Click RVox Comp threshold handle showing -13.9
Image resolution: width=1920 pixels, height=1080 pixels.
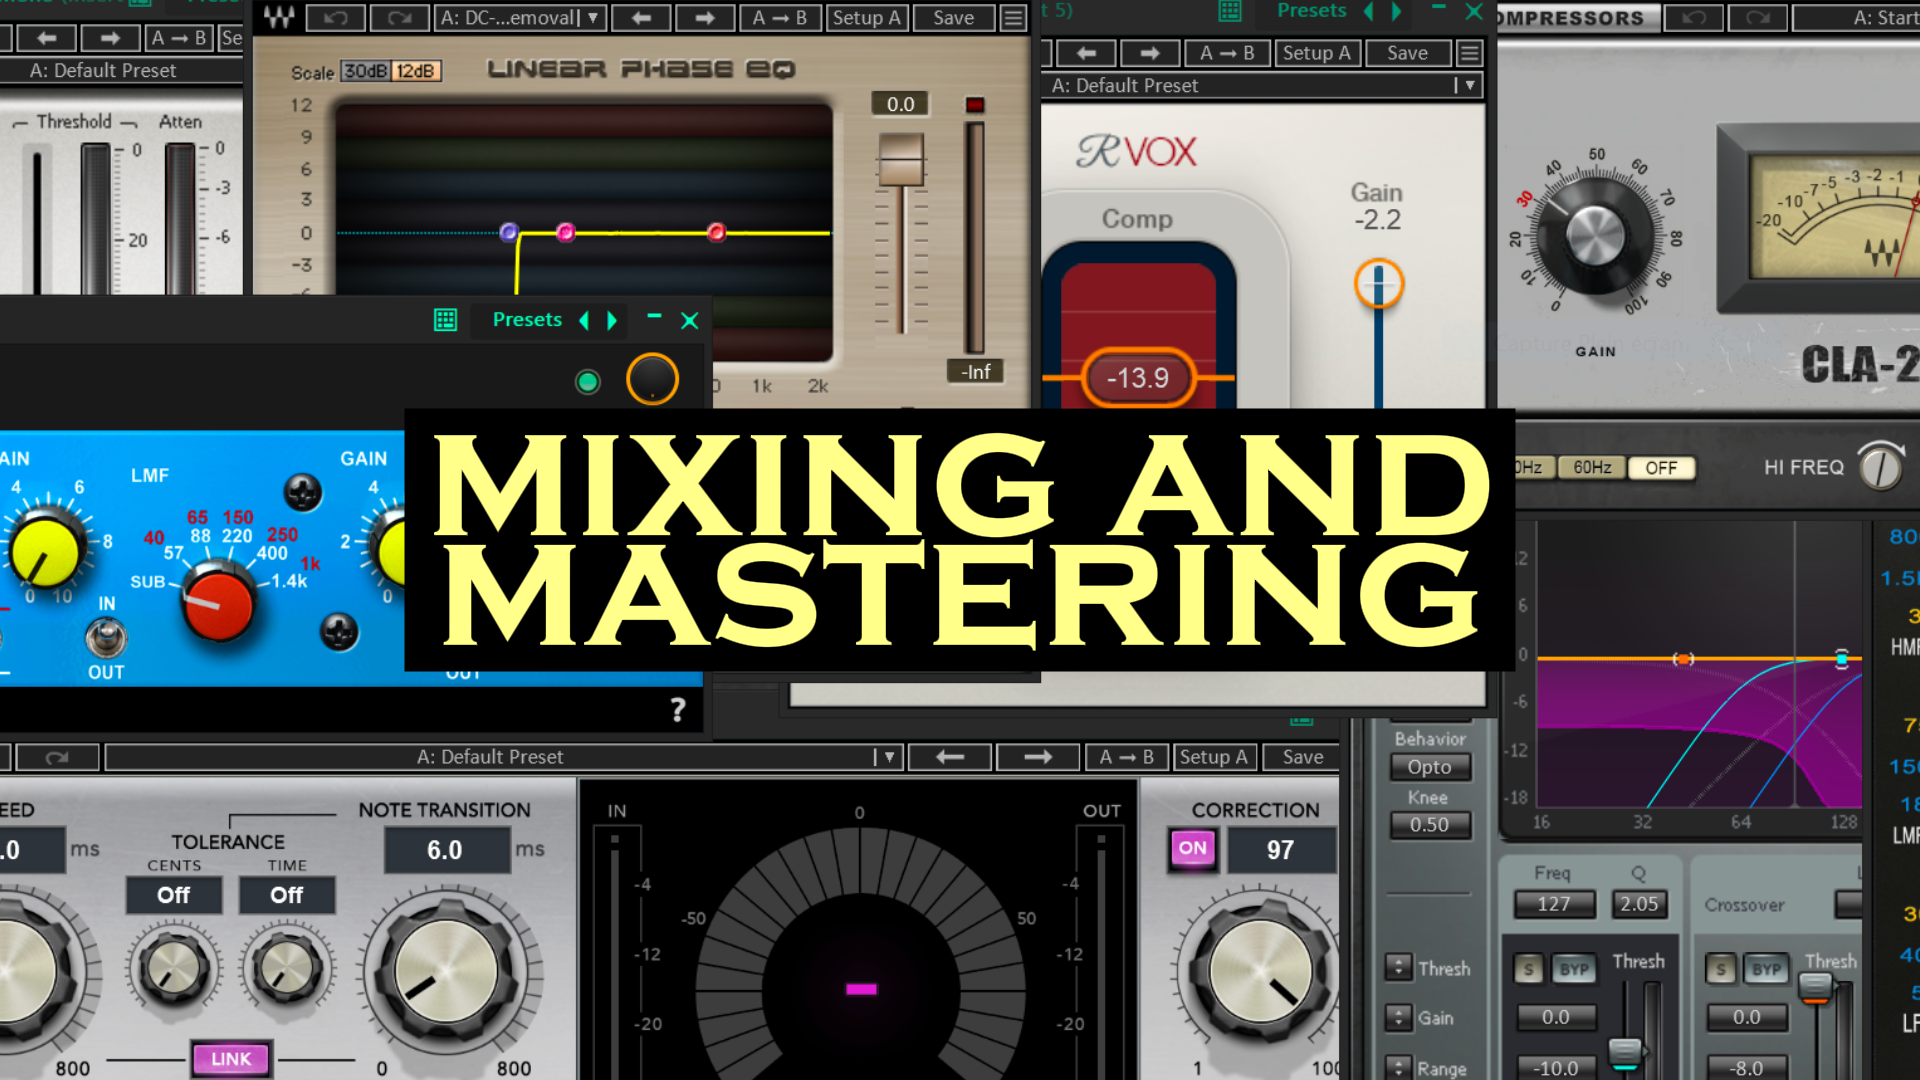click(x=1138, y=378)
